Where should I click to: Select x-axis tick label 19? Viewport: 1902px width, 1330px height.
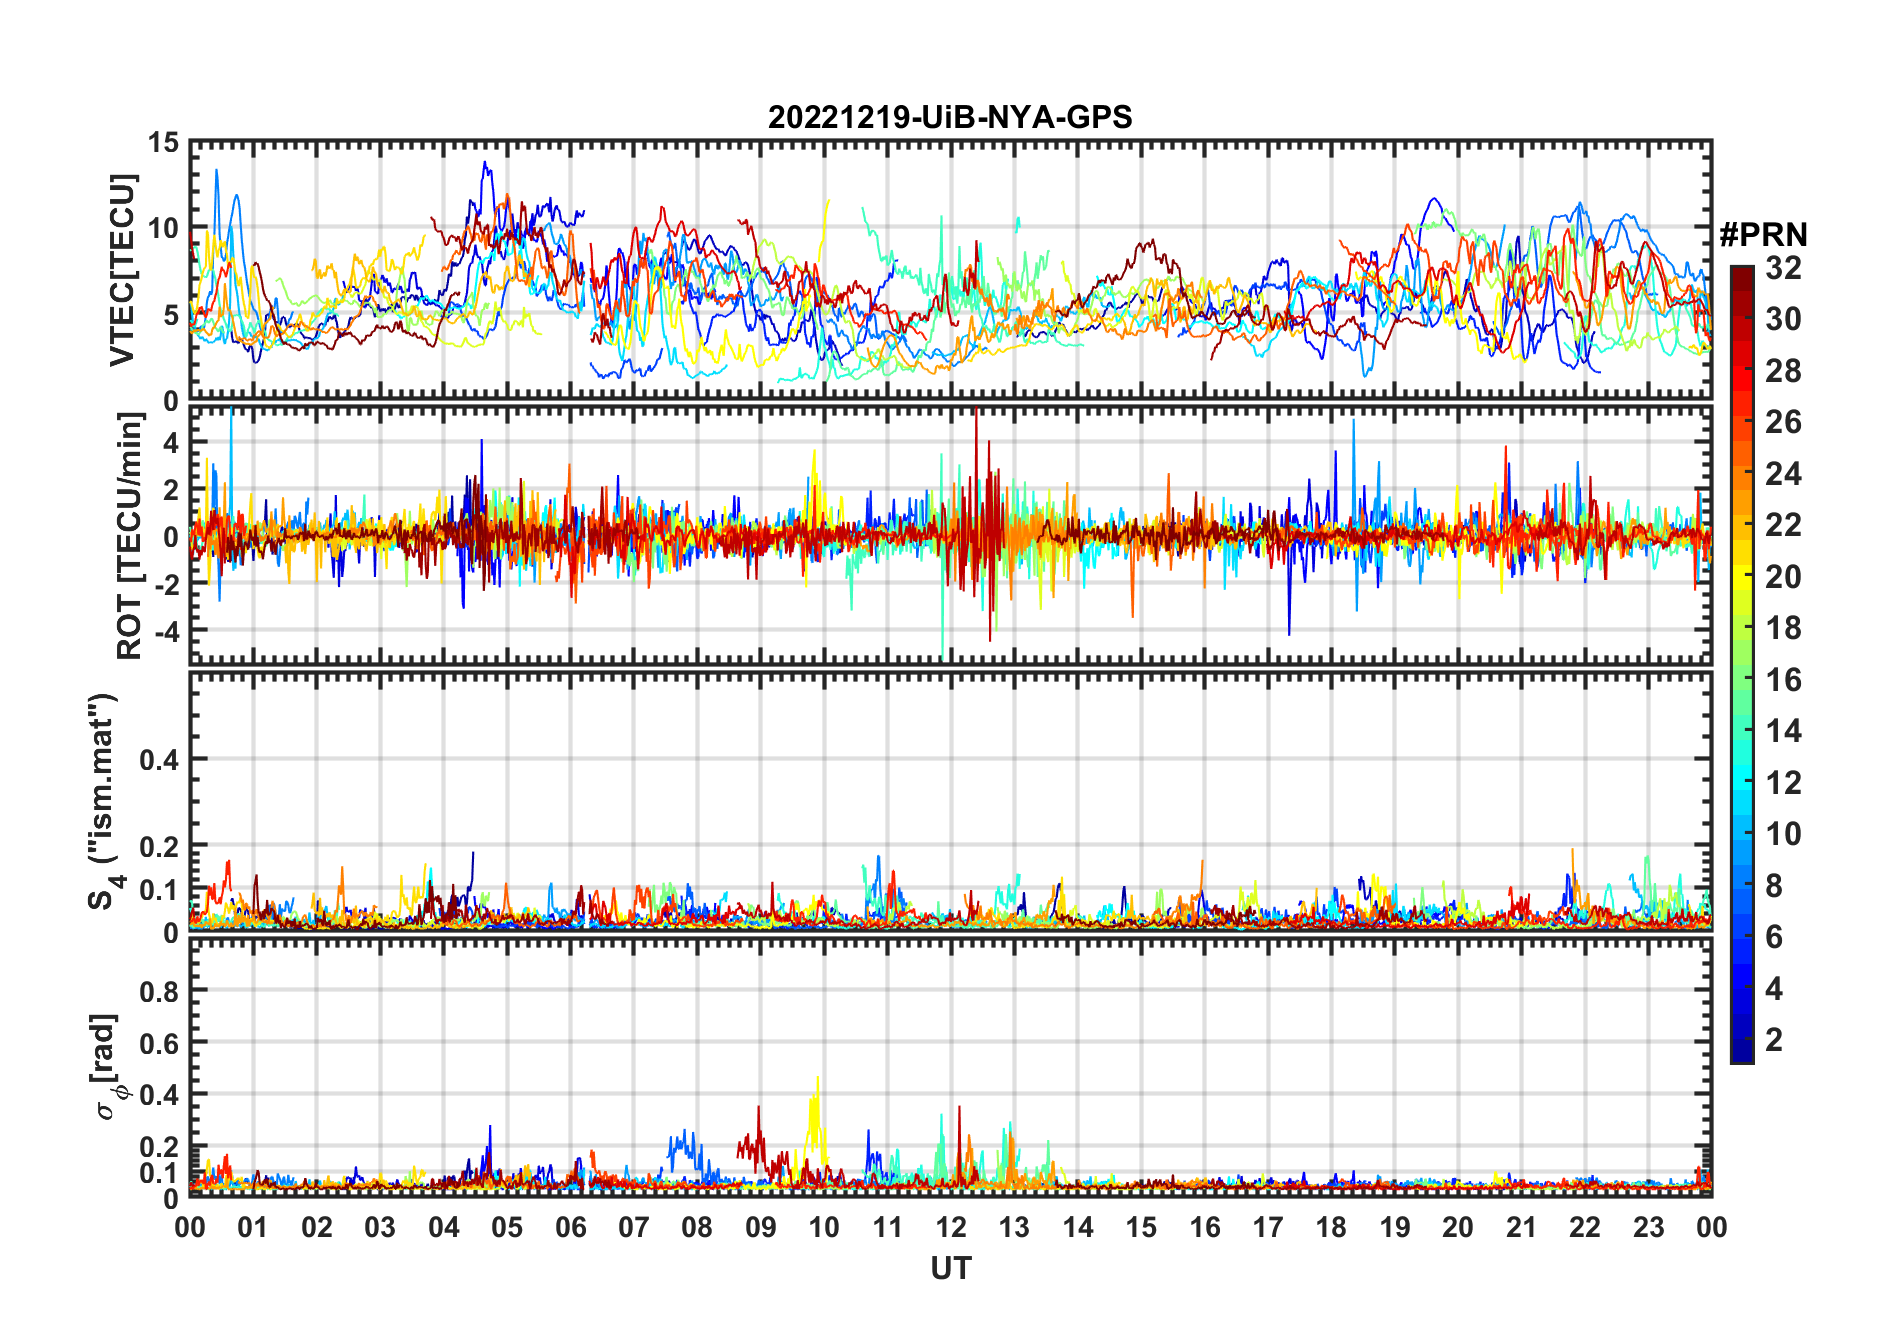coord(1395,1227)
